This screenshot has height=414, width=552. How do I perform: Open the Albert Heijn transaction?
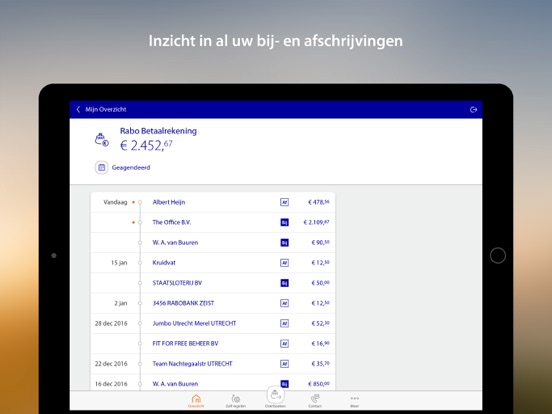[x=213, y=202]
